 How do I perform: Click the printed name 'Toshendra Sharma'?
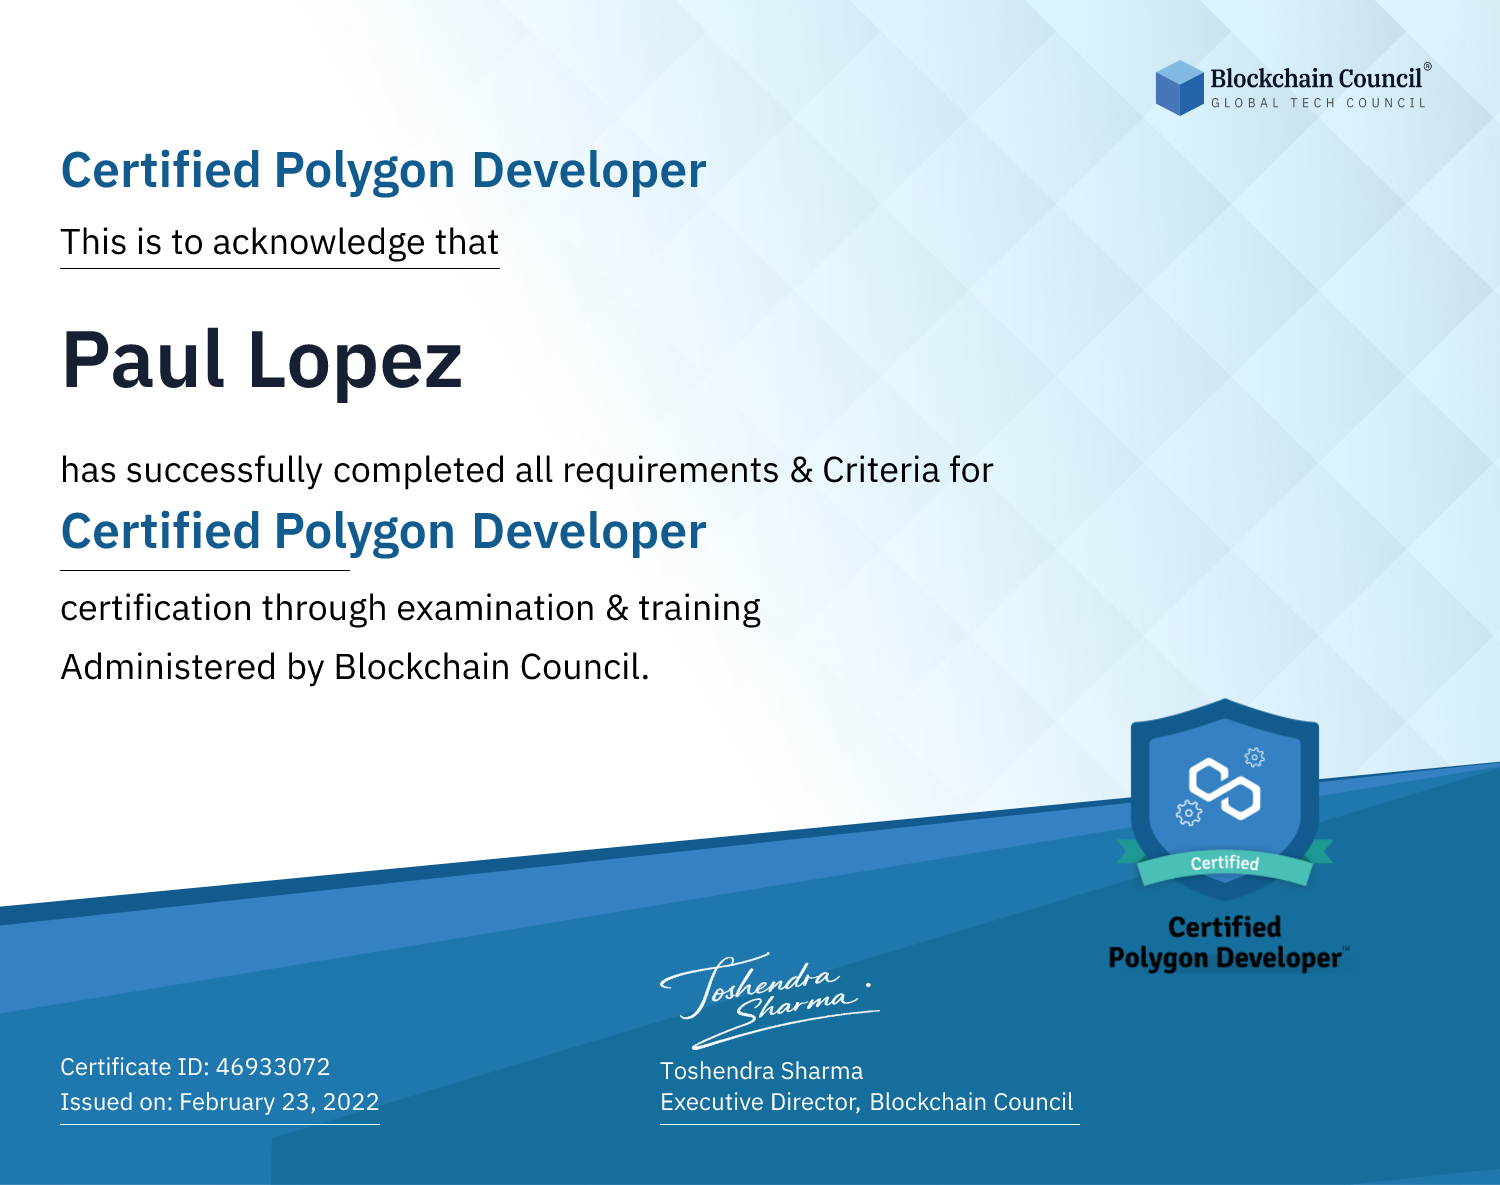click(x=761, y=1071)
